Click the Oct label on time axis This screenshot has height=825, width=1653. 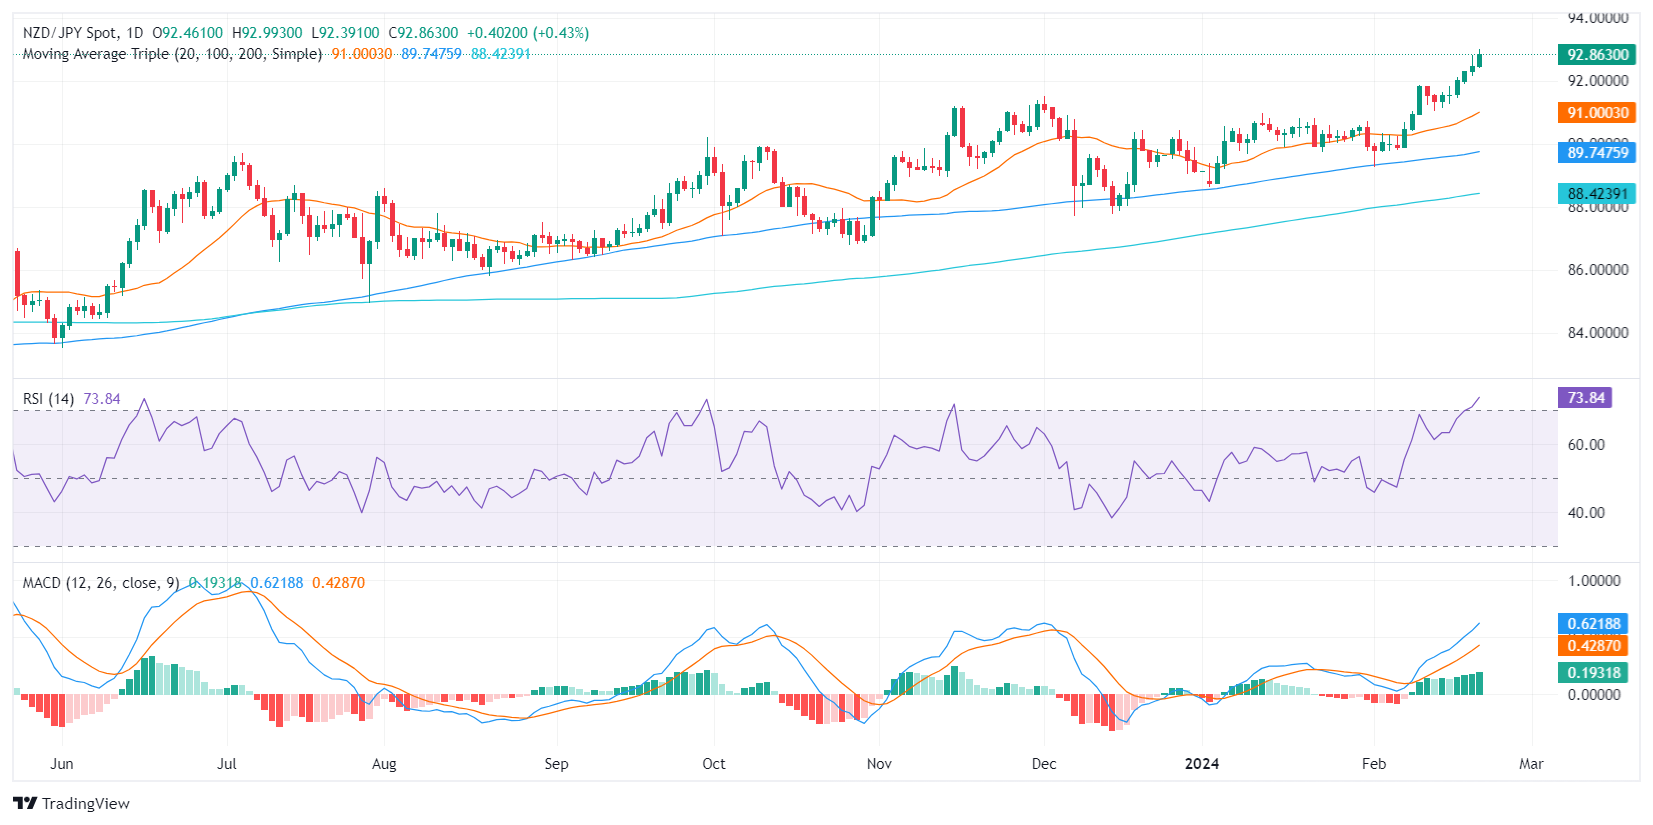tap(713, 764)
